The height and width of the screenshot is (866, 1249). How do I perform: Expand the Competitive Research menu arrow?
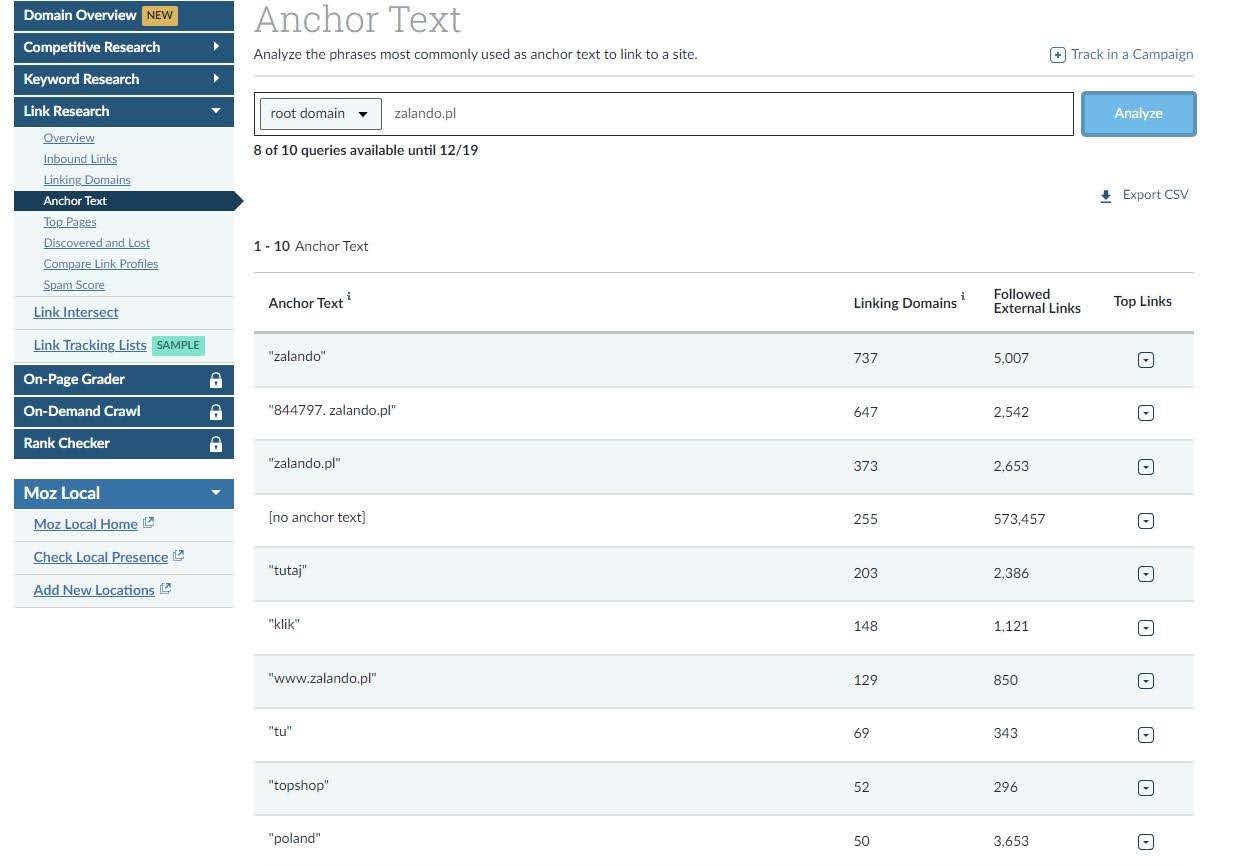pyautogui.click(x=216, y=47)
